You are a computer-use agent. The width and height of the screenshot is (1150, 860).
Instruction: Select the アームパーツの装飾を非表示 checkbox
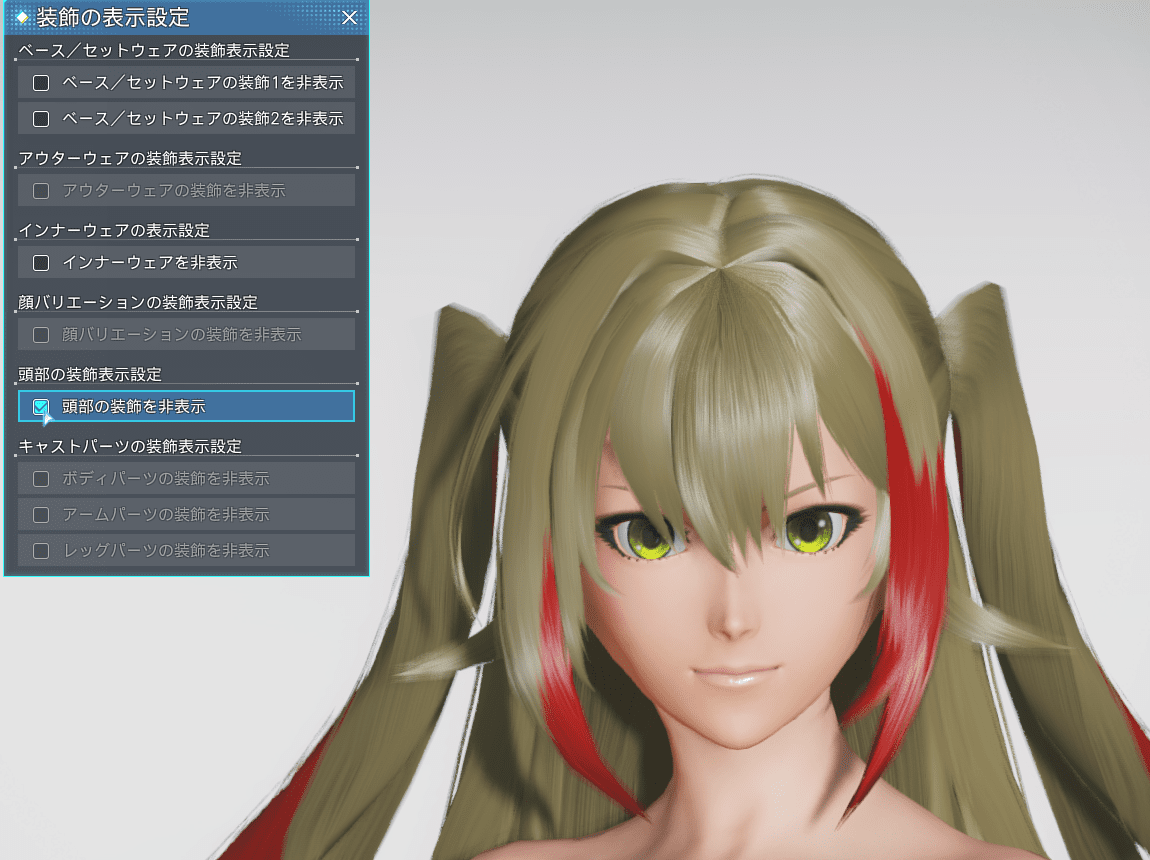(41, 515)
